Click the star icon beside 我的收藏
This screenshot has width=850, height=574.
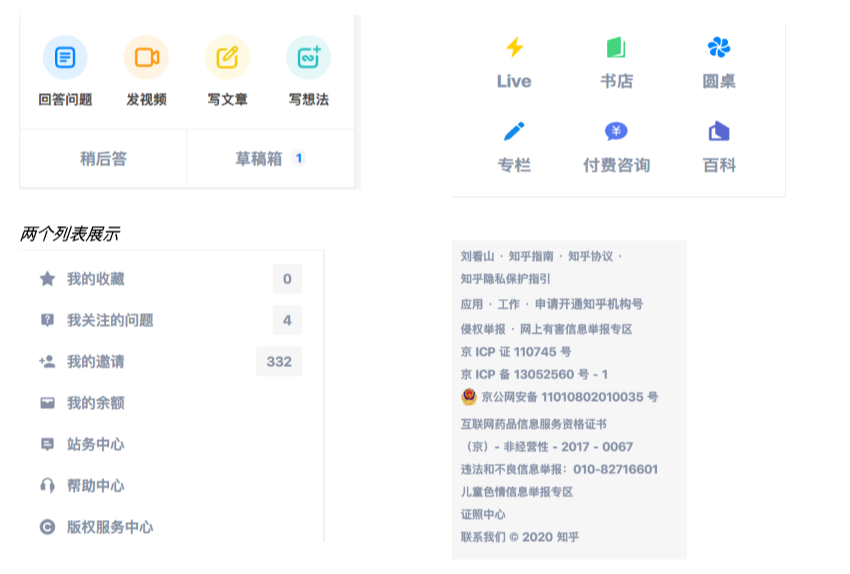coord(48,279)
